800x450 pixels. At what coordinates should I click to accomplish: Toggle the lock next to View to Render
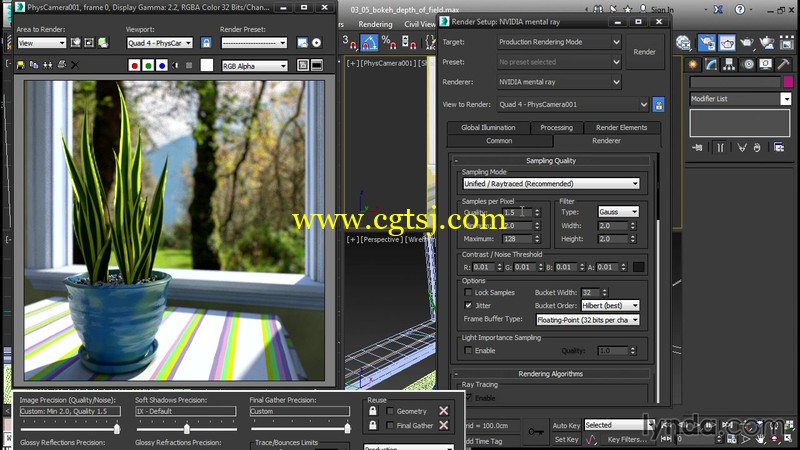pyautogui.click(x=659, y=105)
